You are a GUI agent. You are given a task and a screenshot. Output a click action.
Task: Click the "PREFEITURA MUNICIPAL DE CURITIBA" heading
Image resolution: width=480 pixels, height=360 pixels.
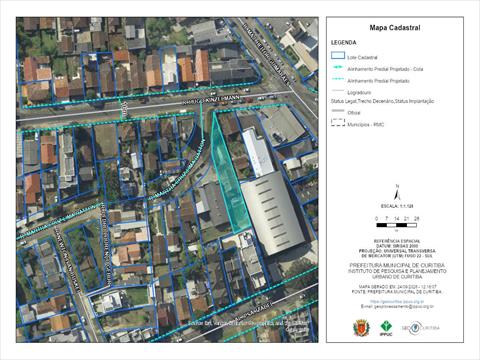point(397,265)
